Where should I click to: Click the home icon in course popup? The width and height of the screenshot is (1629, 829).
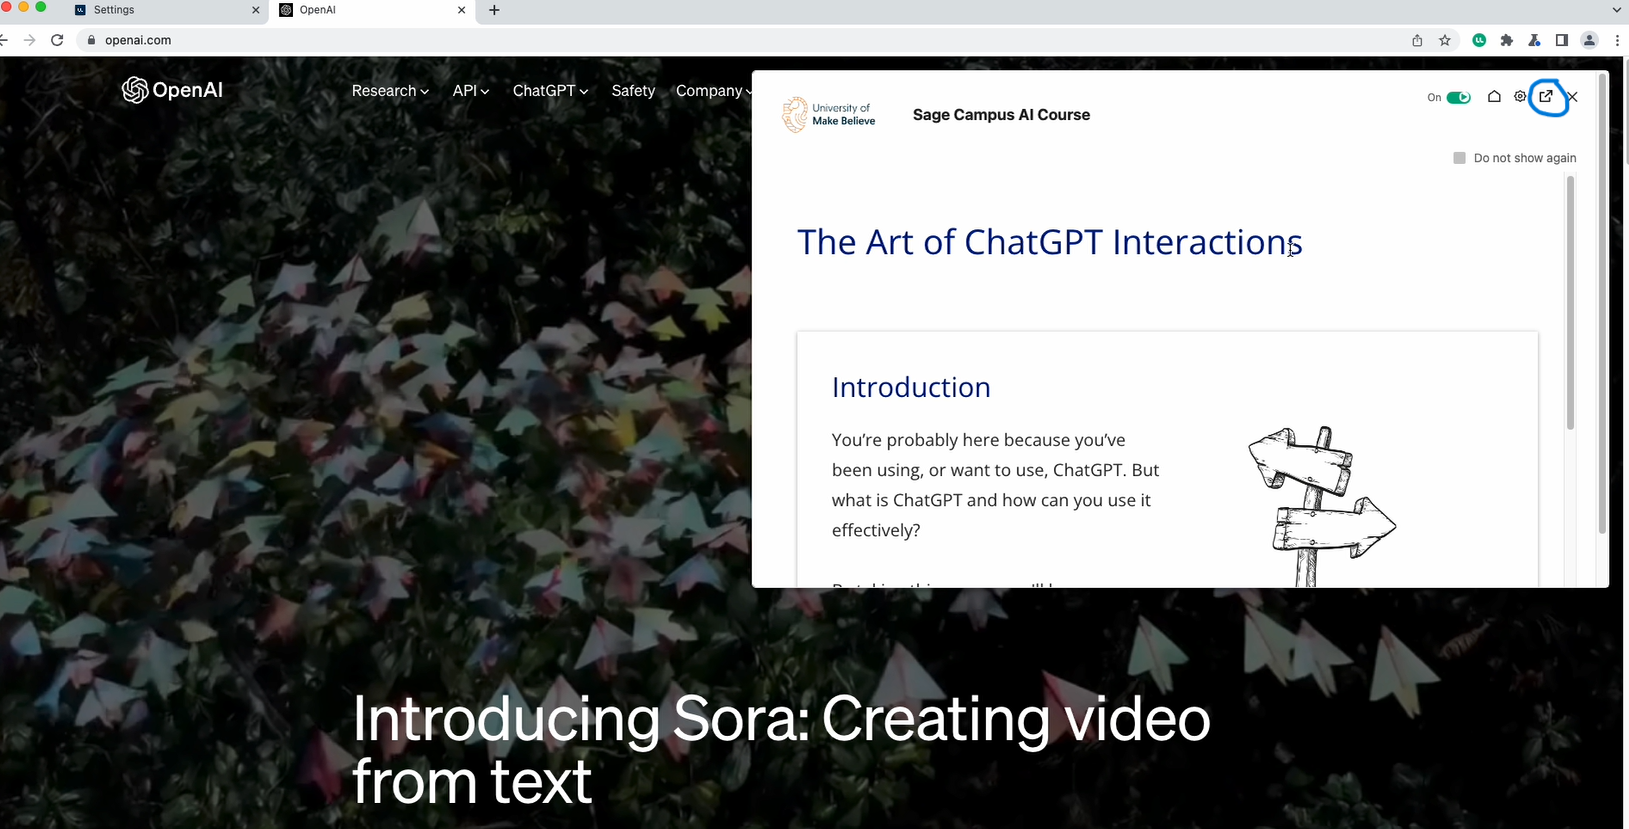[x=1494, y=97]
